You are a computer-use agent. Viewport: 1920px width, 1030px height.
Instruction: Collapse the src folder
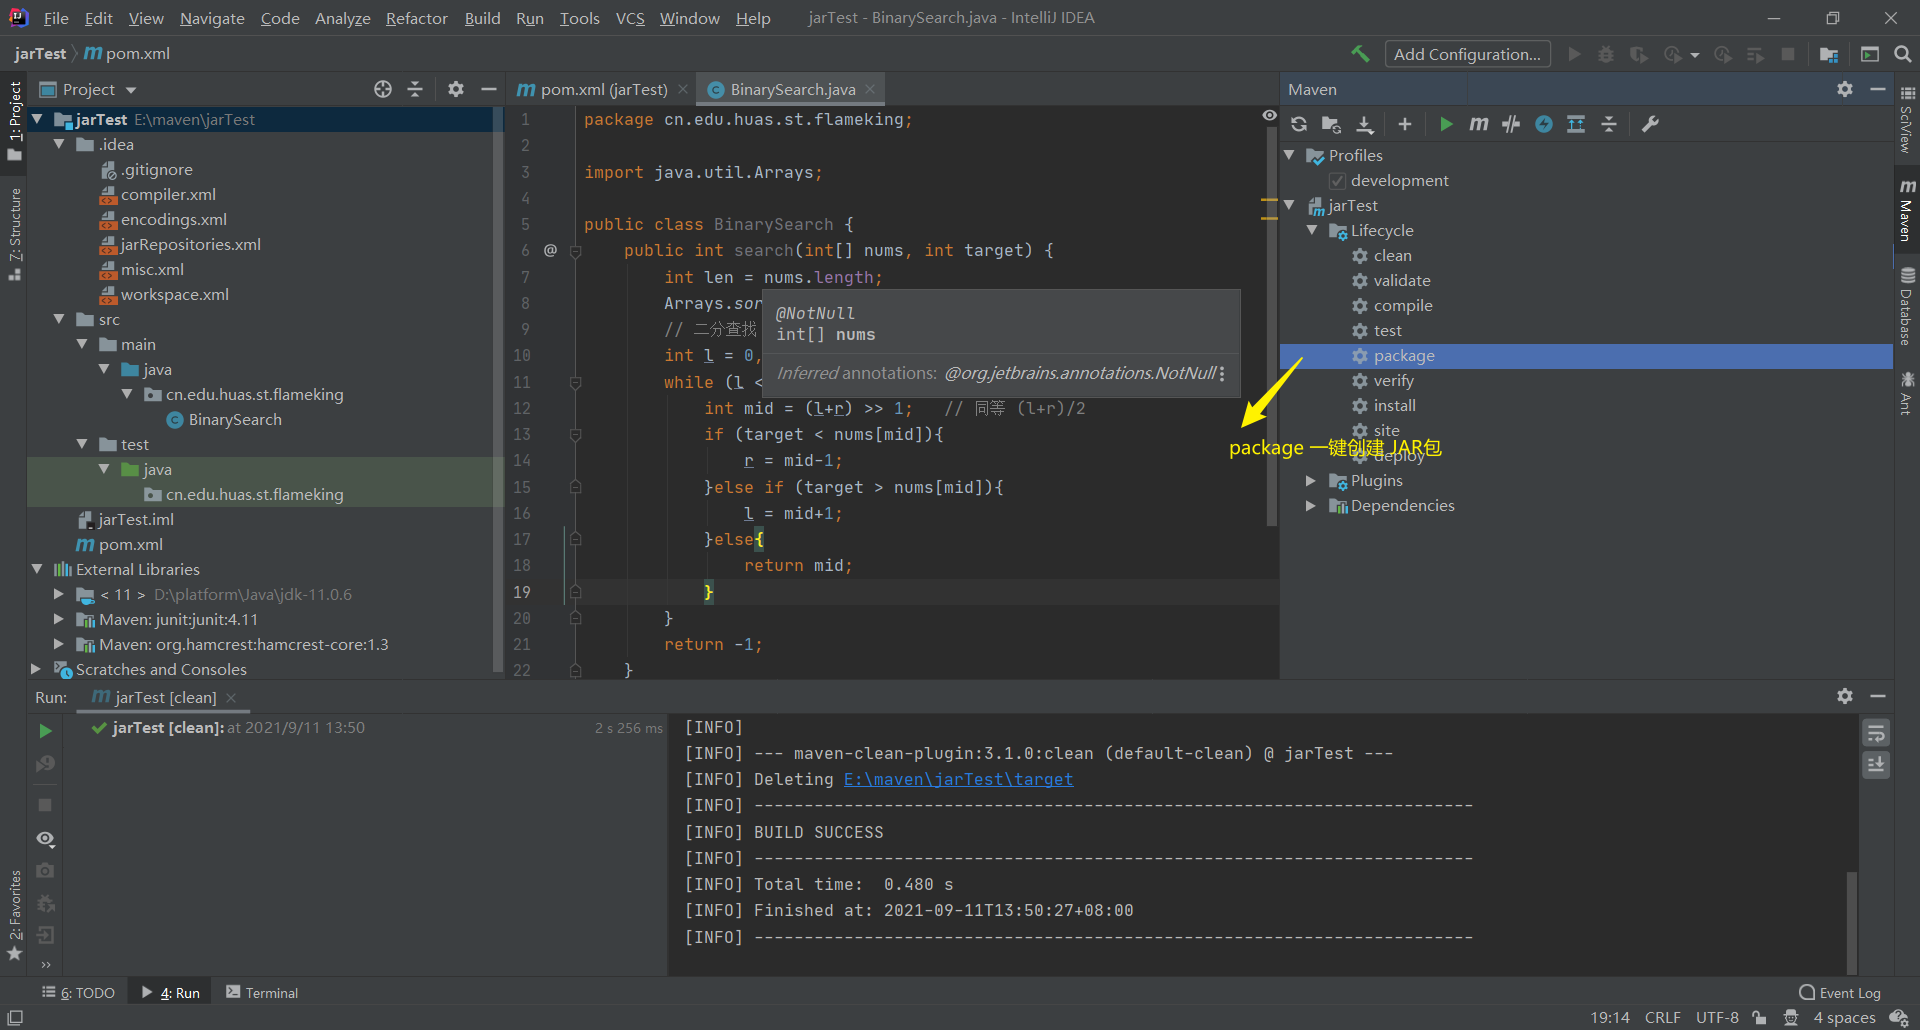tap(59, 319)
